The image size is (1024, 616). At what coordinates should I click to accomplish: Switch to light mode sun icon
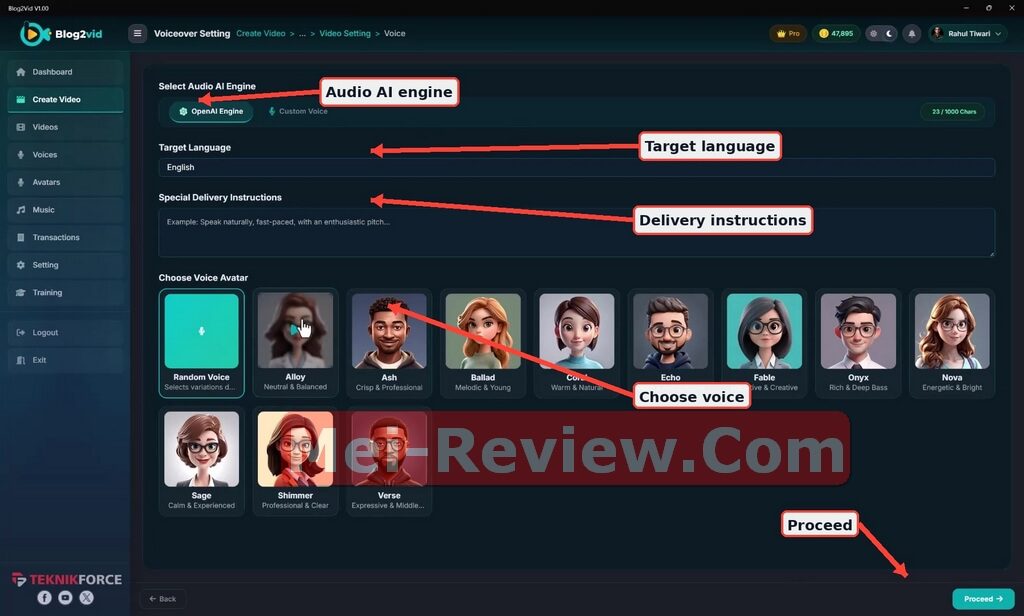point(873,33)
